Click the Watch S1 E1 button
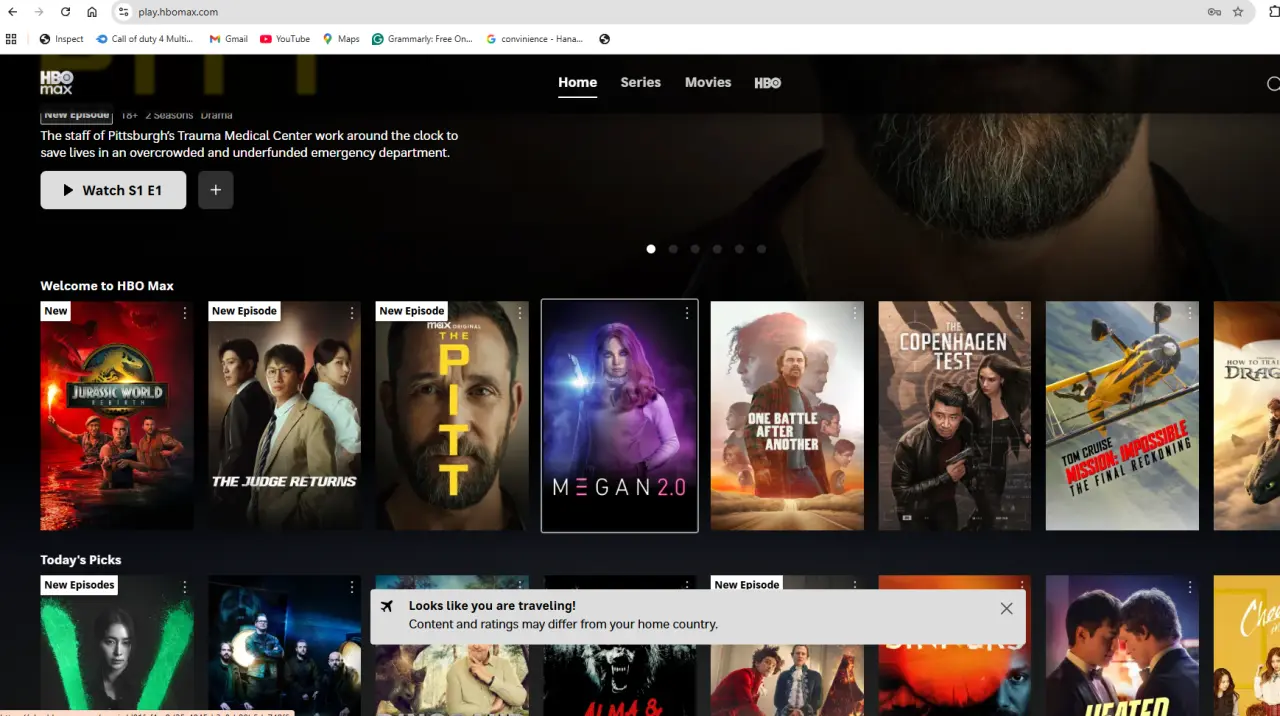This screenshot has width=1280, height=716. pyautogui.click(x=113, y=190)
